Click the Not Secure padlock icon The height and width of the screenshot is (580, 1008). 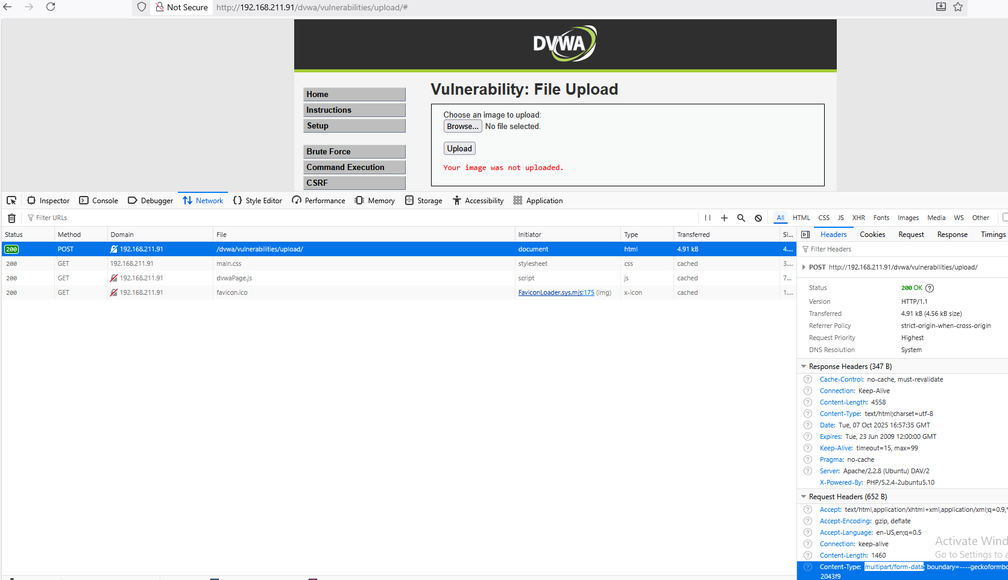click(159, 7)
